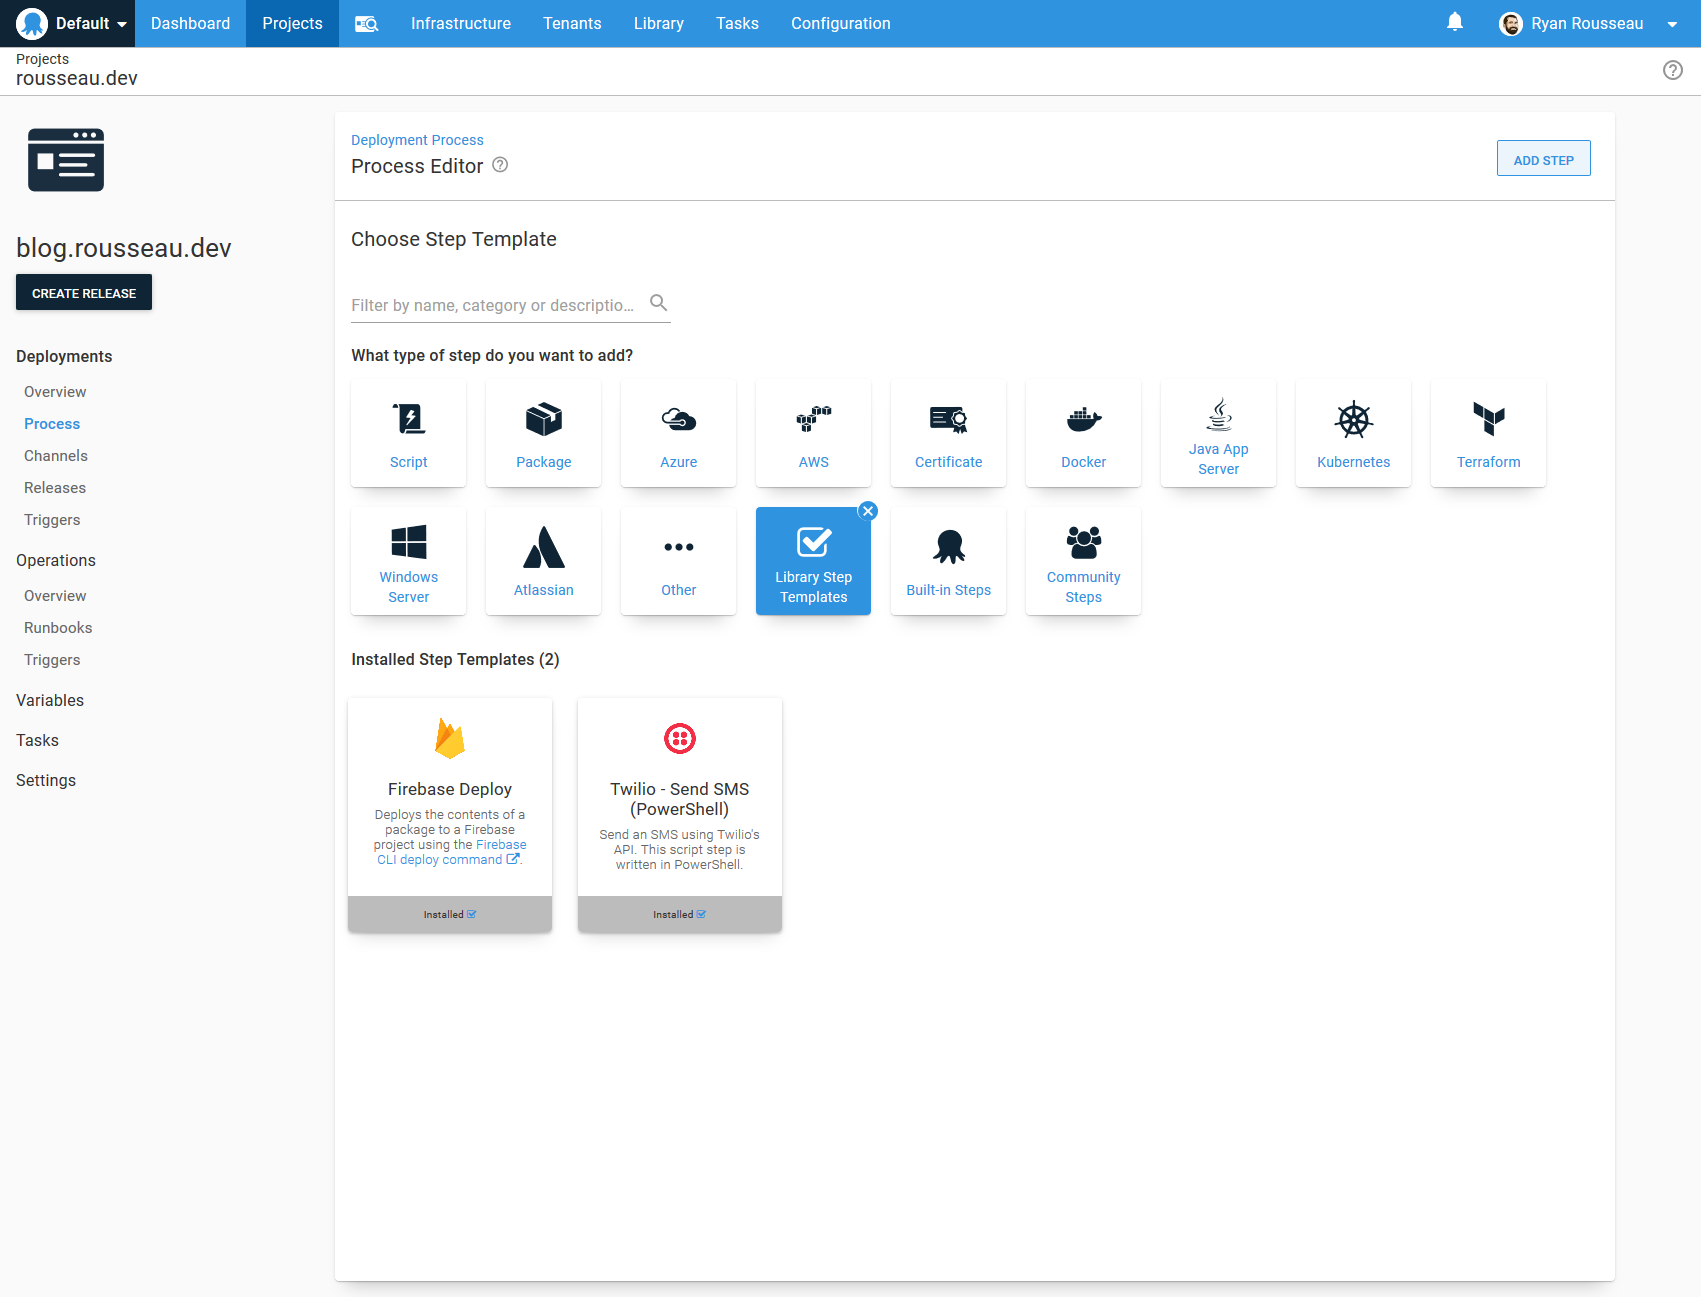Deselect the Library Step Templates filter
This screenshot has height=1297, width=1701.
pos(867,510)
